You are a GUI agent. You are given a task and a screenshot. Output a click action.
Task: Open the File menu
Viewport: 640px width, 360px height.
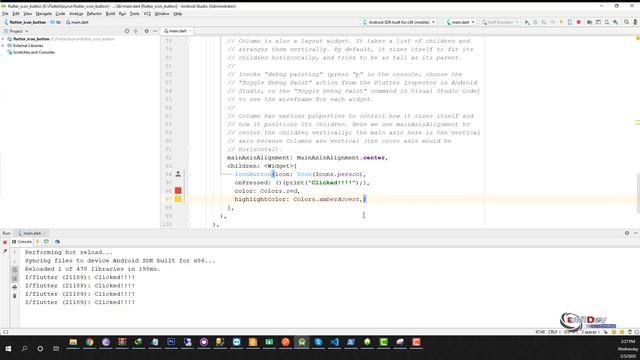pyautogui.click(x=5, y=14)
